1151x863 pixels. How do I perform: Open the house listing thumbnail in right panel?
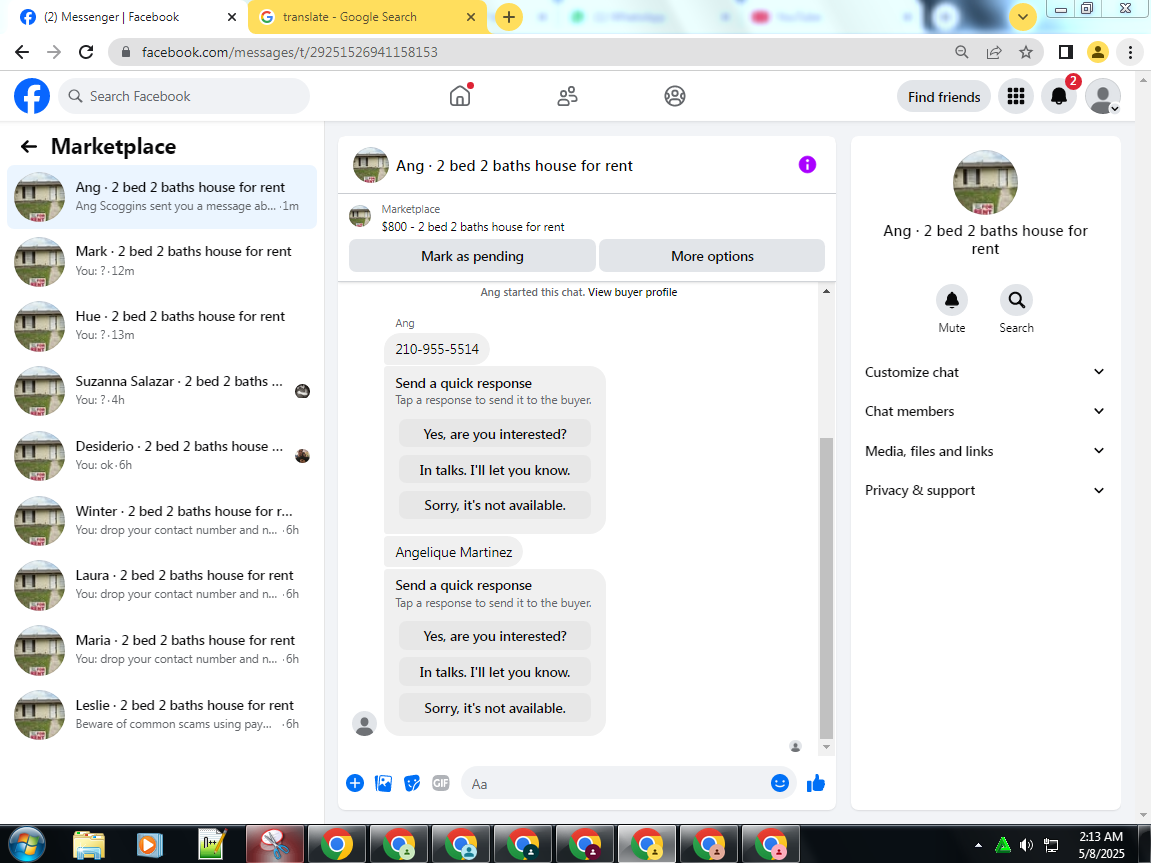[x=985, y=183]
